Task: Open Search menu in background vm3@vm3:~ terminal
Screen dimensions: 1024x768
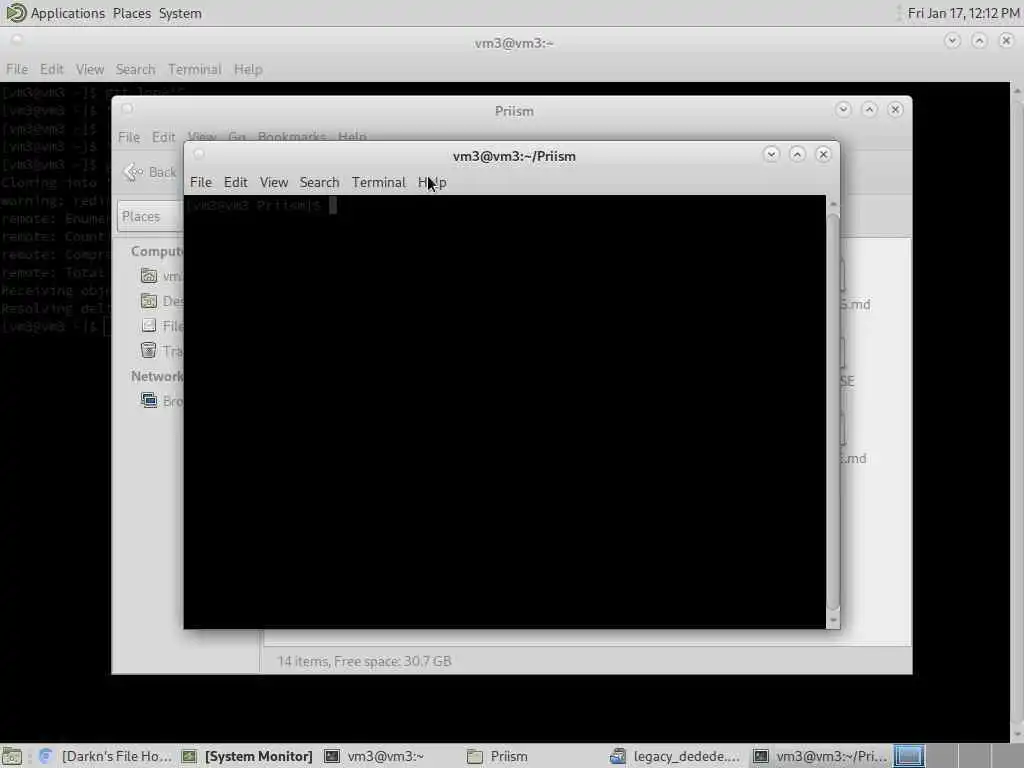Action: [x=136, y=69]
